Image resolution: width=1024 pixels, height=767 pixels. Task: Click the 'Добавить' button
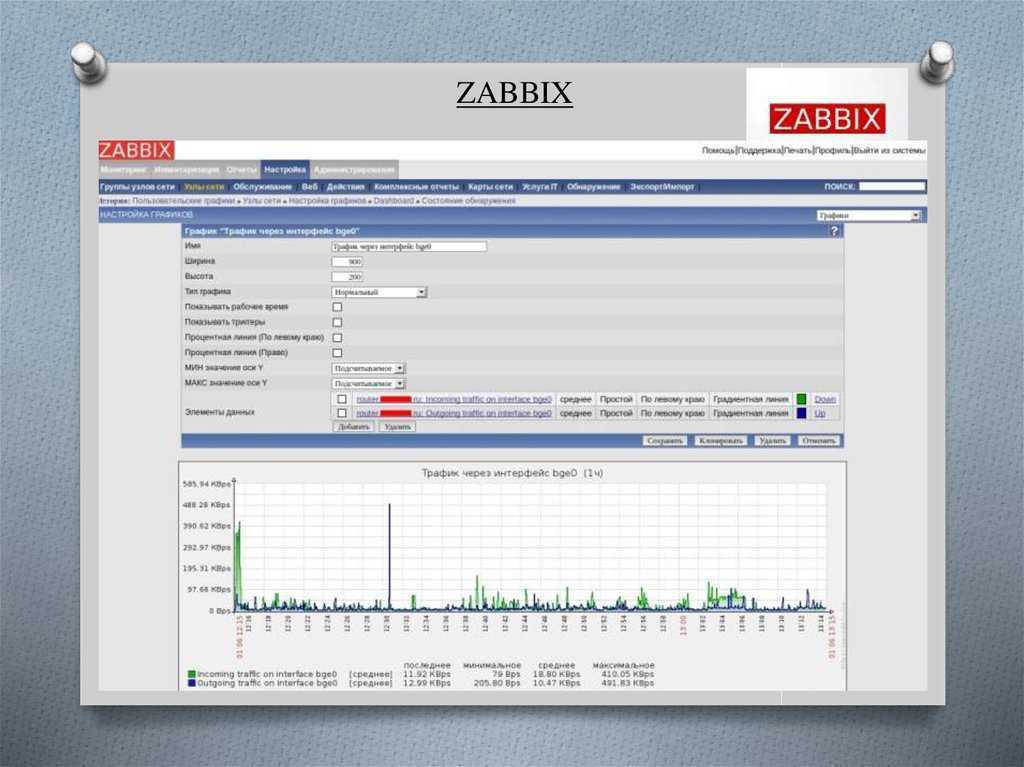tap(353, 427)
